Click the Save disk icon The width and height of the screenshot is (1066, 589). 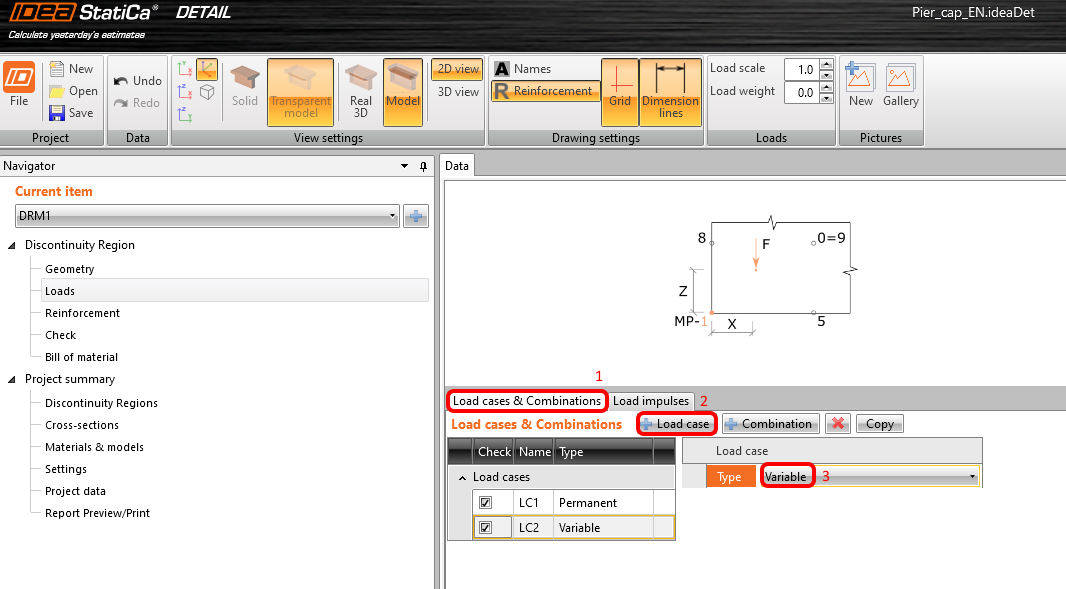[58, 113]
